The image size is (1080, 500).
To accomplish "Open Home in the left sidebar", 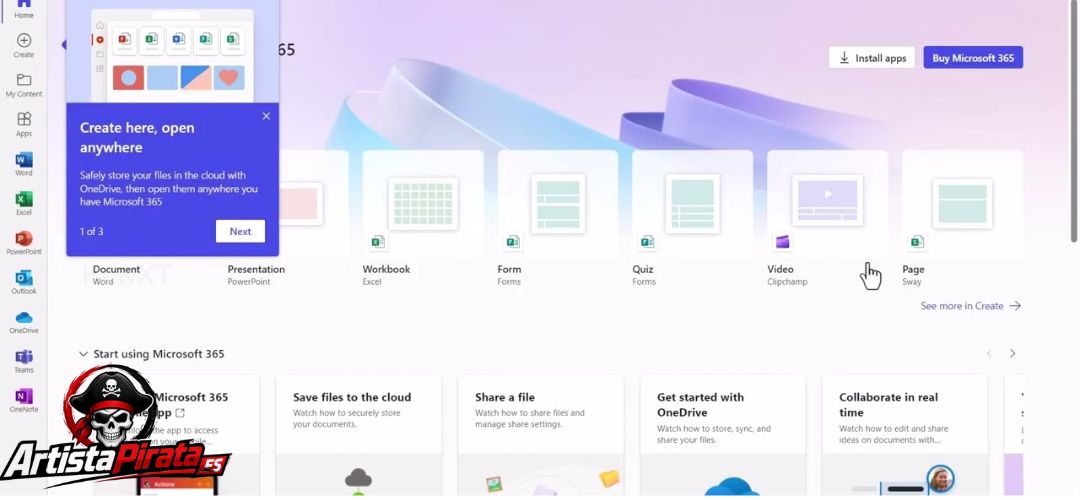I will (23, 9).
